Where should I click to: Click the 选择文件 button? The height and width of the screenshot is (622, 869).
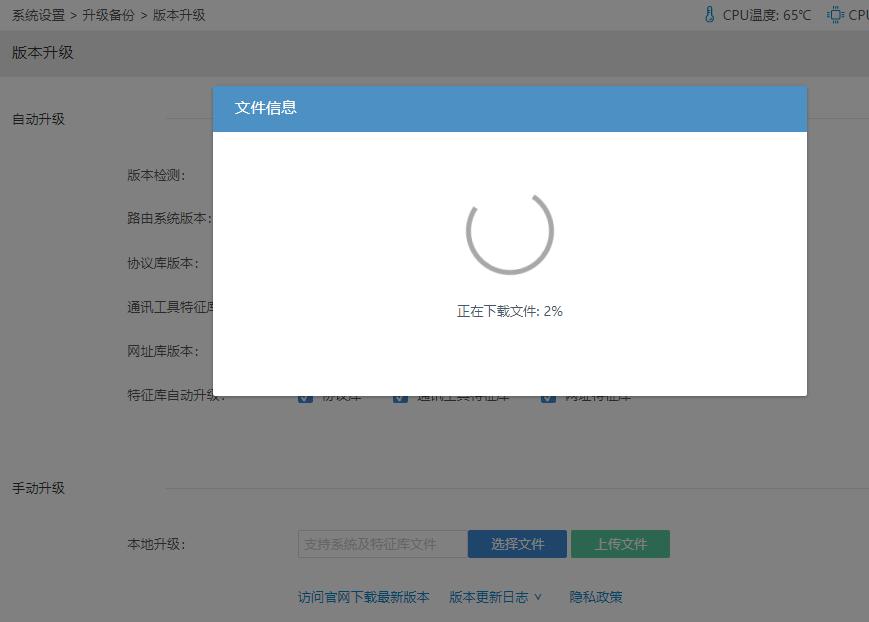(517, 543)
